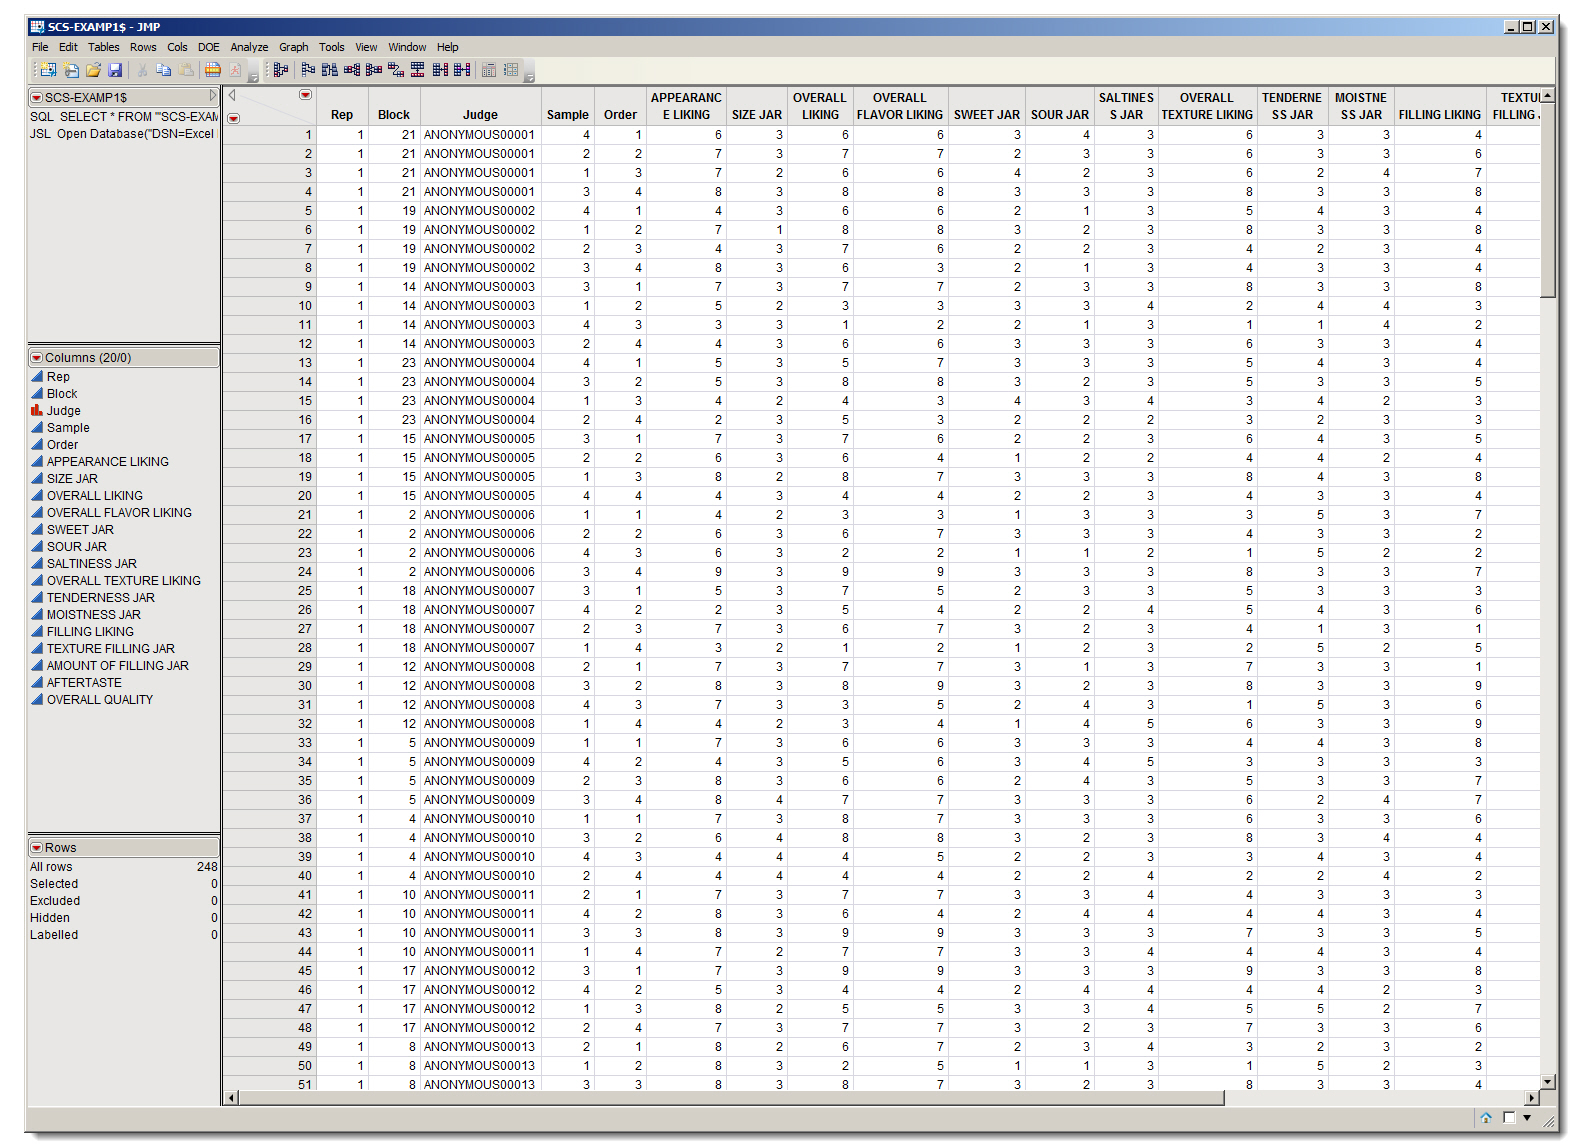This screenshot has height=1148, width=1575.
Task: Click the SQL SELECT script entry in table panel
Action: pyautogui.click(x=123, y=116)
